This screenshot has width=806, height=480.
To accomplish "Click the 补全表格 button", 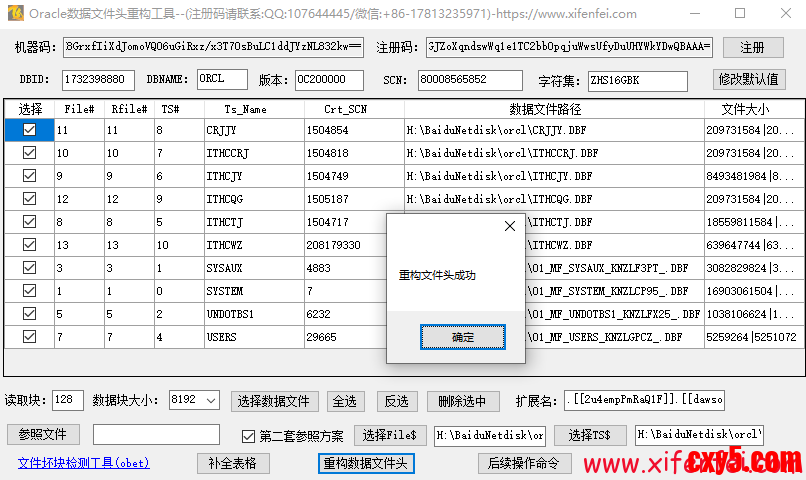I will (232, 464).
